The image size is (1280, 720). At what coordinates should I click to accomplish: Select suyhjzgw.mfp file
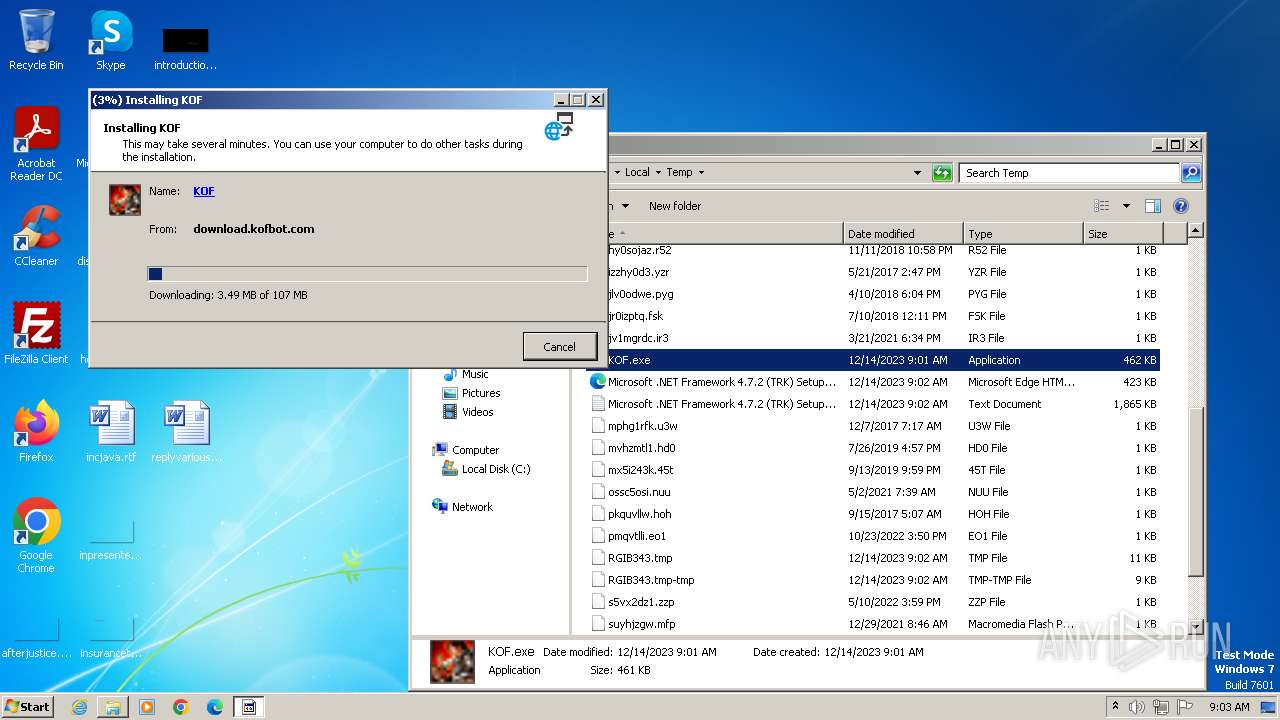coord(874,624)
